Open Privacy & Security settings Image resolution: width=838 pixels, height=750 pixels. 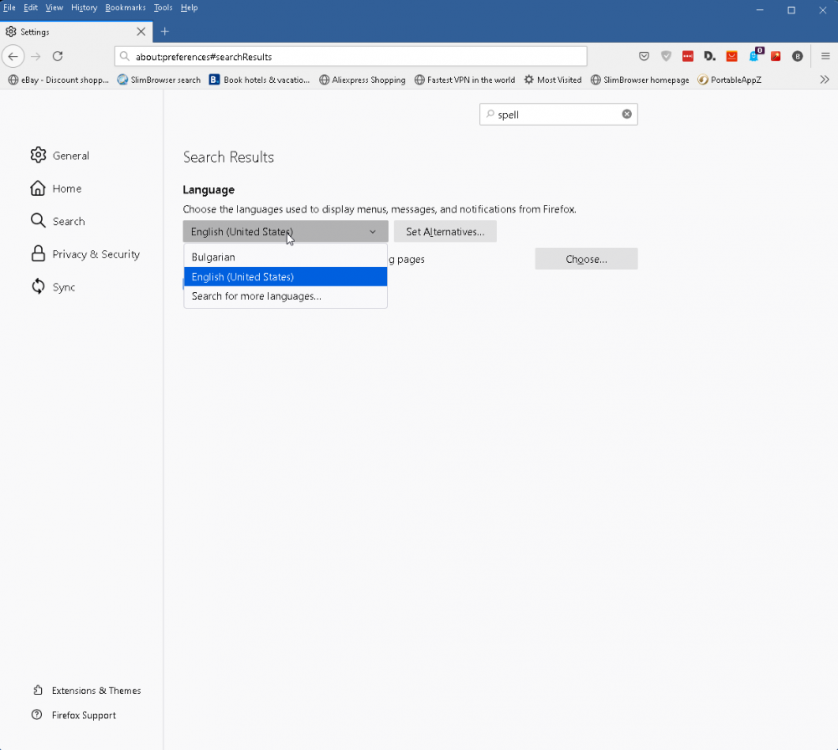tap(85, 254)
